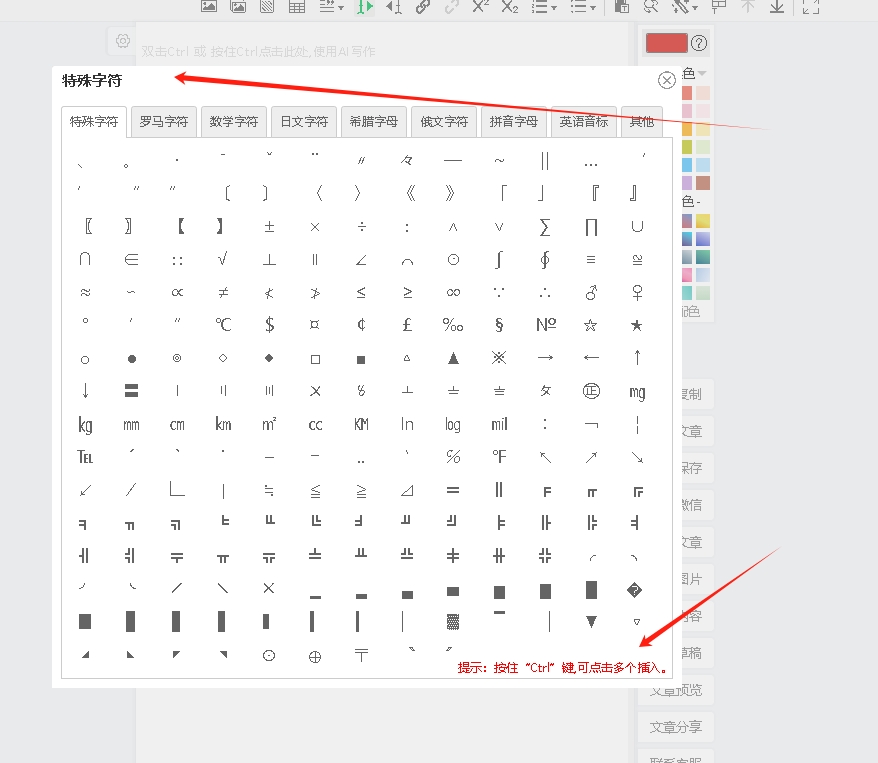Switch to the 希腊字母 tab
The height and width of the screenshot is (763, 878).
click(x=374, y=122)
